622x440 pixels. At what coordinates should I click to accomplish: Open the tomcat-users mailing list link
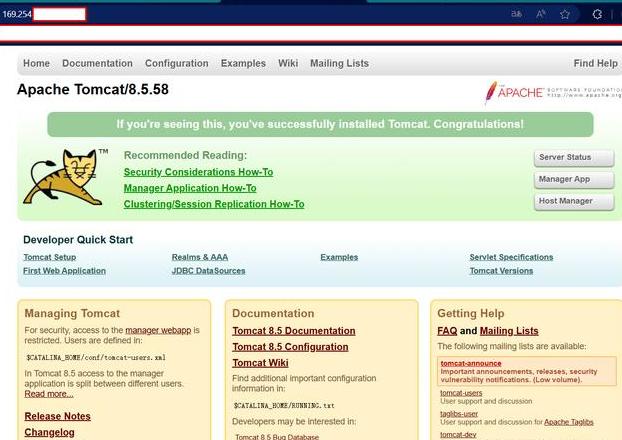[x=461, y=393]
